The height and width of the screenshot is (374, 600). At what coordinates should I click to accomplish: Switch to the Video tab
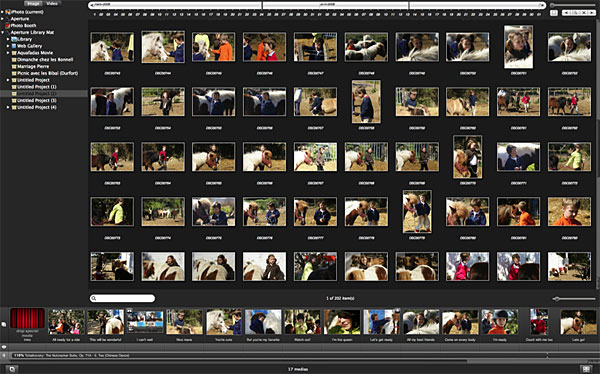pyautogui.click(x=52, y=3)
